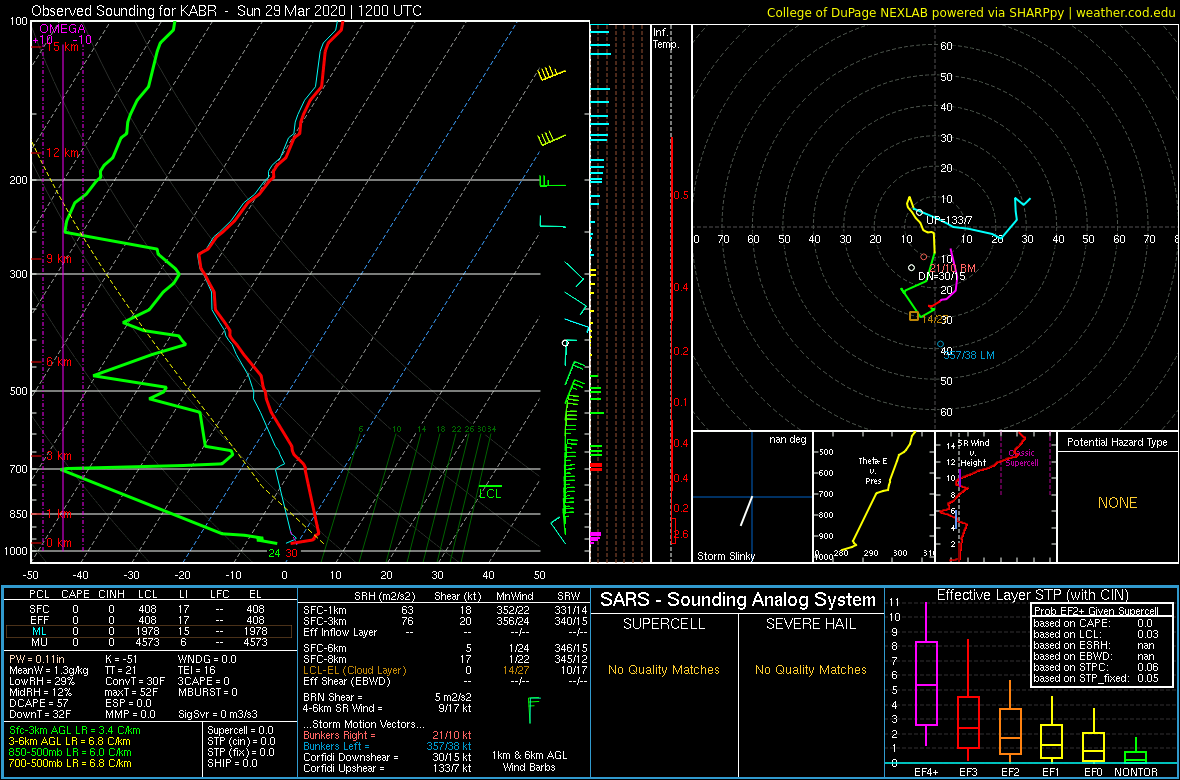Open the weather.cod.edu NEXLAB credit link
1180x780 pixels.
(972, 11)
